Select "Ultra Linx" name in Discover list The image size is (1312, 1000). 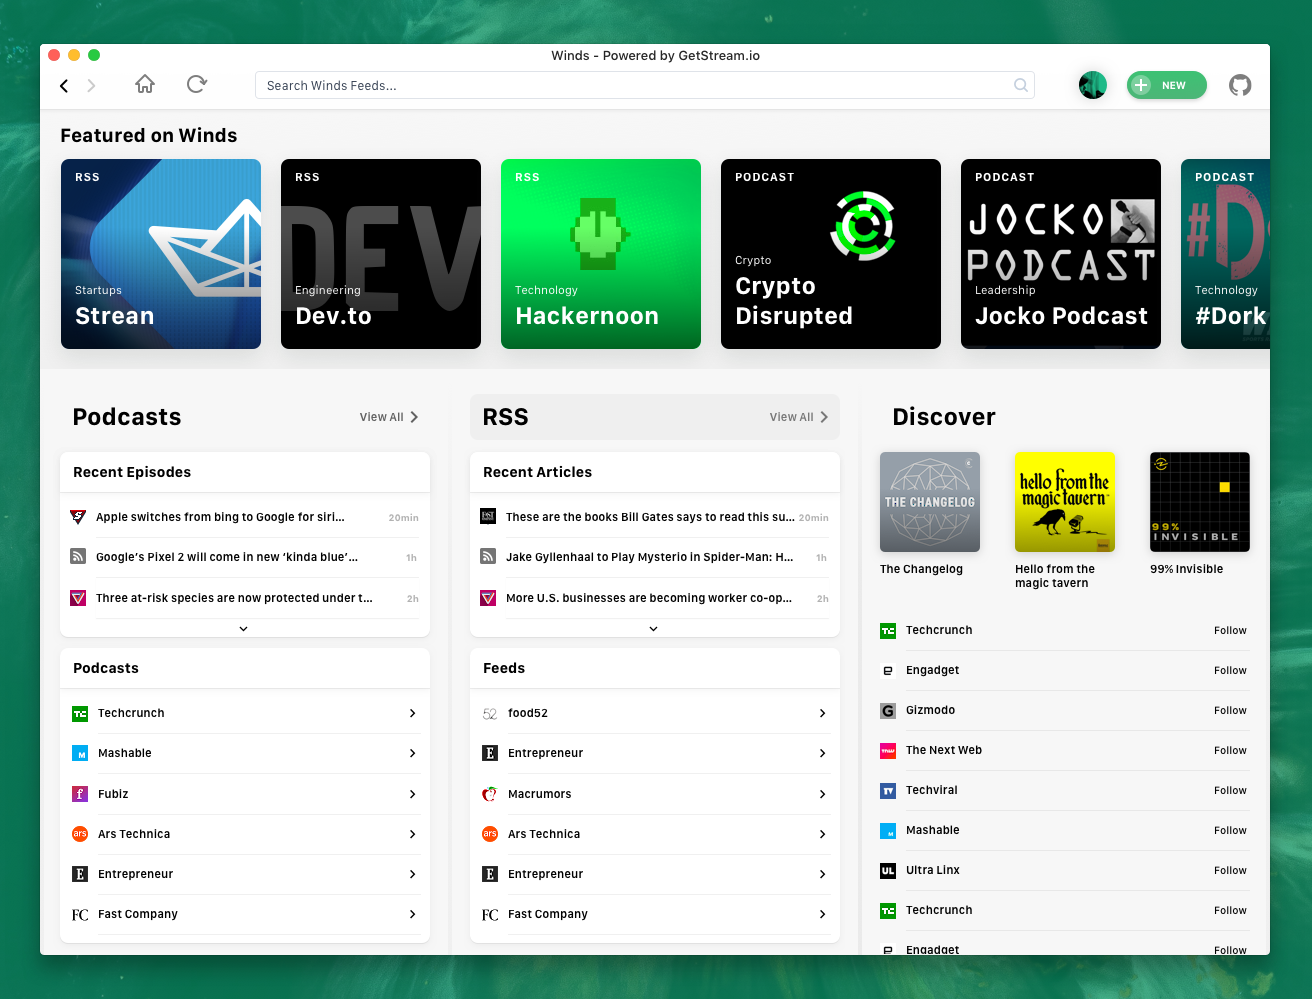[933, 871]
